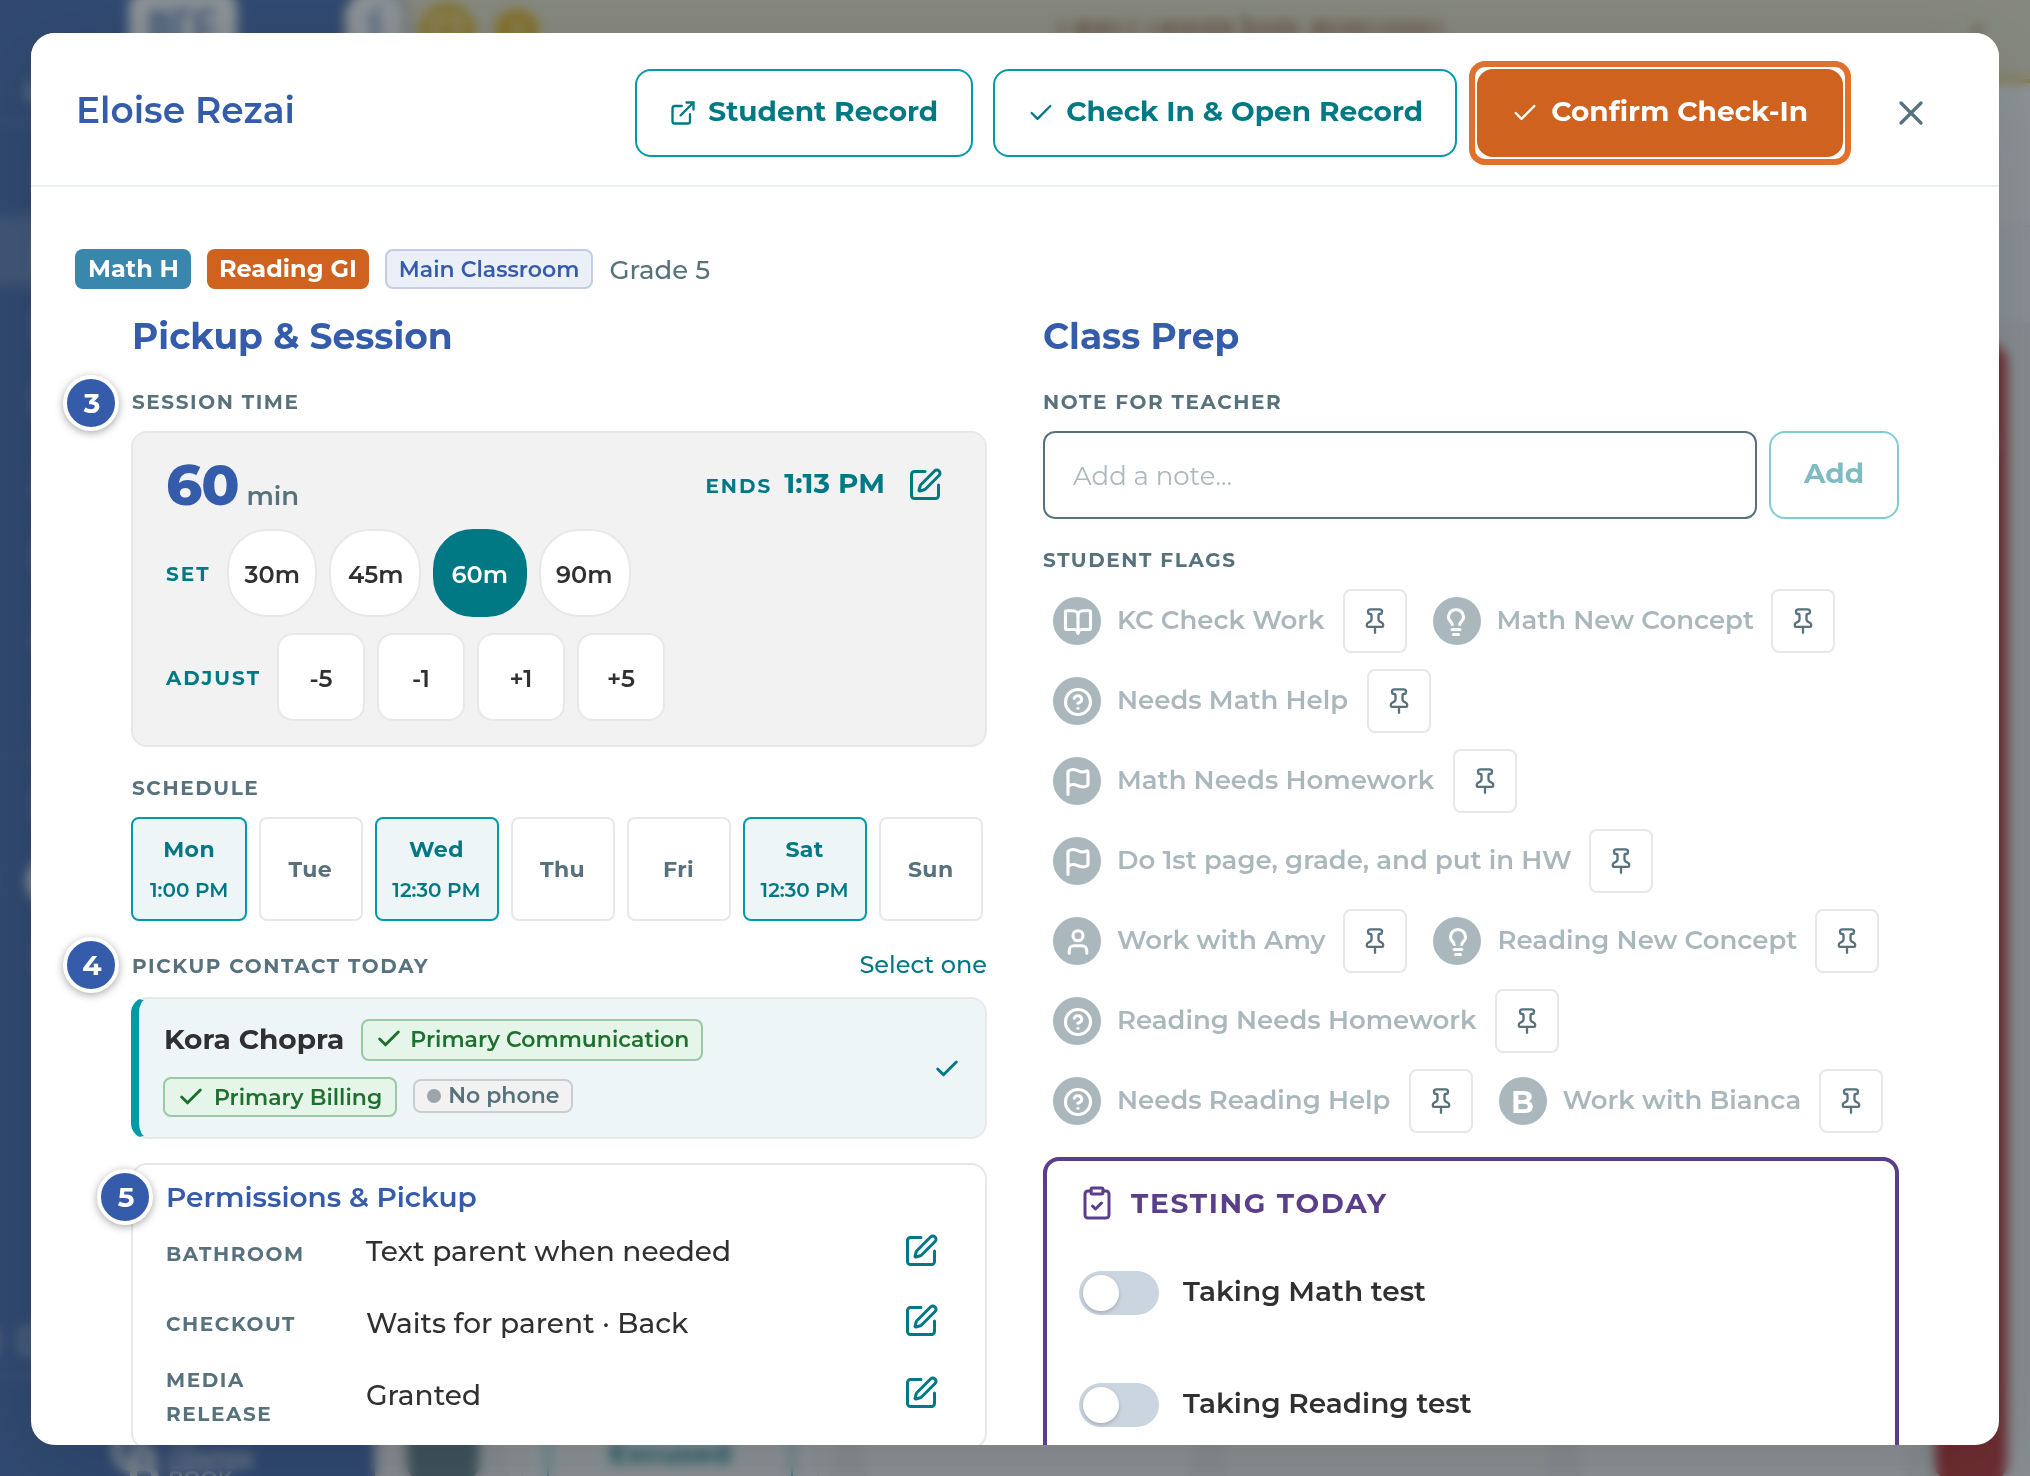Pin the Do 1st page flag

tap(1621, 861)
